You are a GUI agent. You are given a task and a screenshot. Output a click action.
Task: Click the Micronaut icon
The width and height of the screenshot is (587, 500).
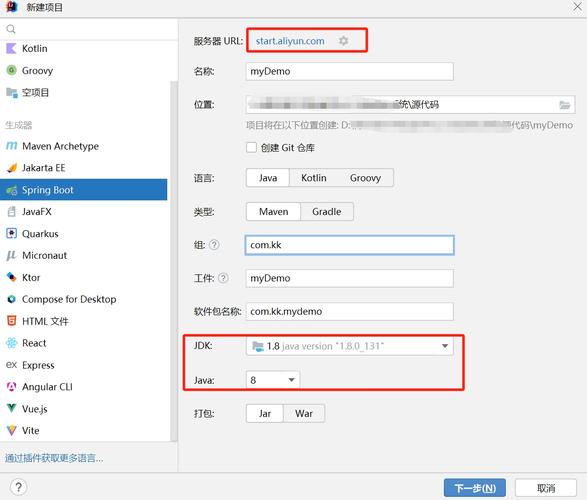12,255
